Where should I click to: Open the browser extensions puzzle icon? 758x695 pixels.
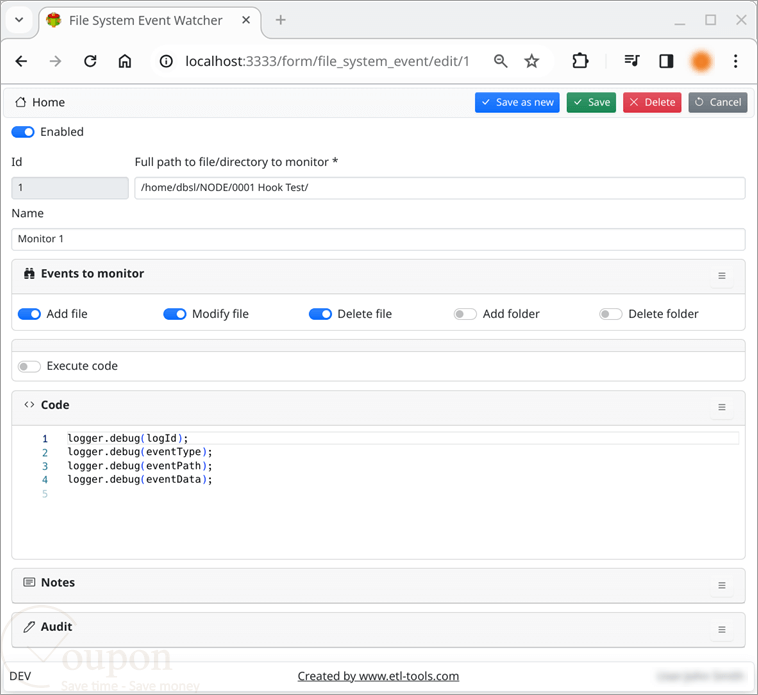coord(580,61)
